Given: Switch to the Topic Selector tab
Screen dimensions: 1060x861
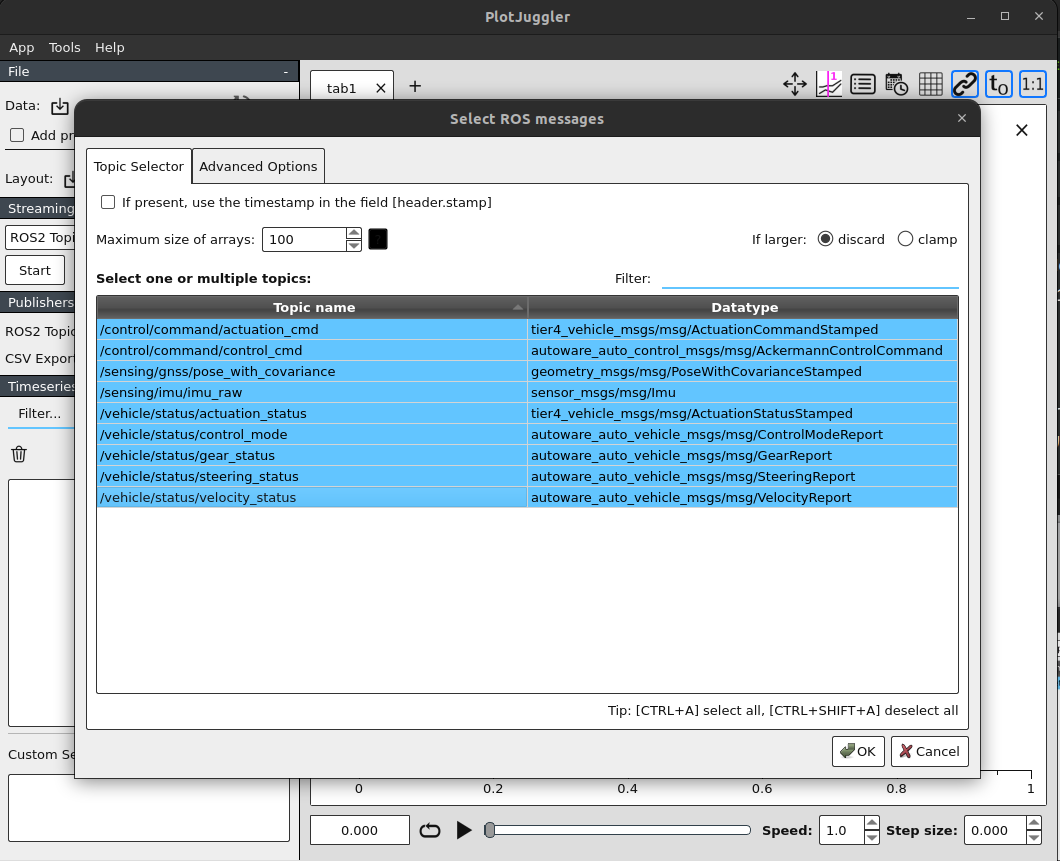Looking at the screenshot, I should [139, 166].
